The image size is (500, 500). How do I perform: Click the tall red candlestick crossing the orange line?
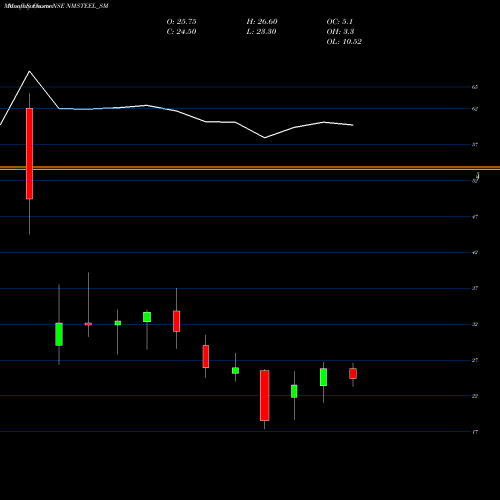pos(29,154)
